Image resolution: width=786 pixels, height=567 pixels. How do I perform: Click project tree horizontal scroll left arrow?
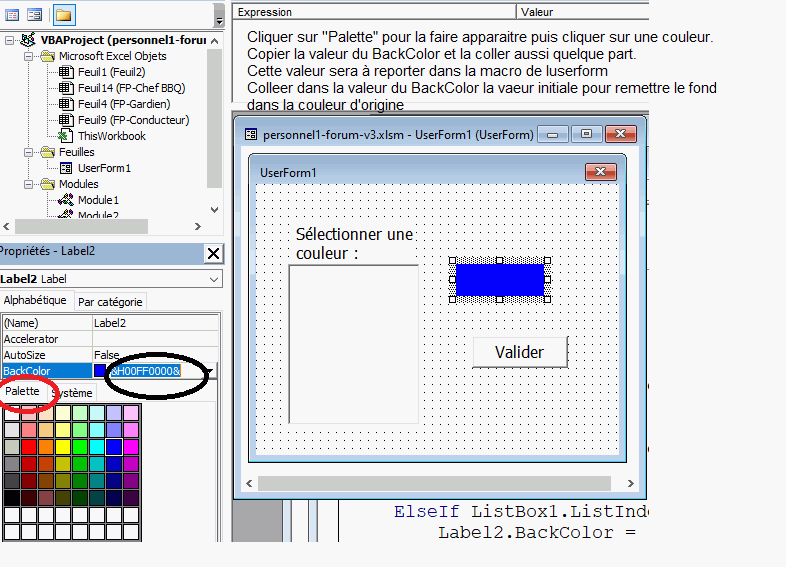[6, 227]
